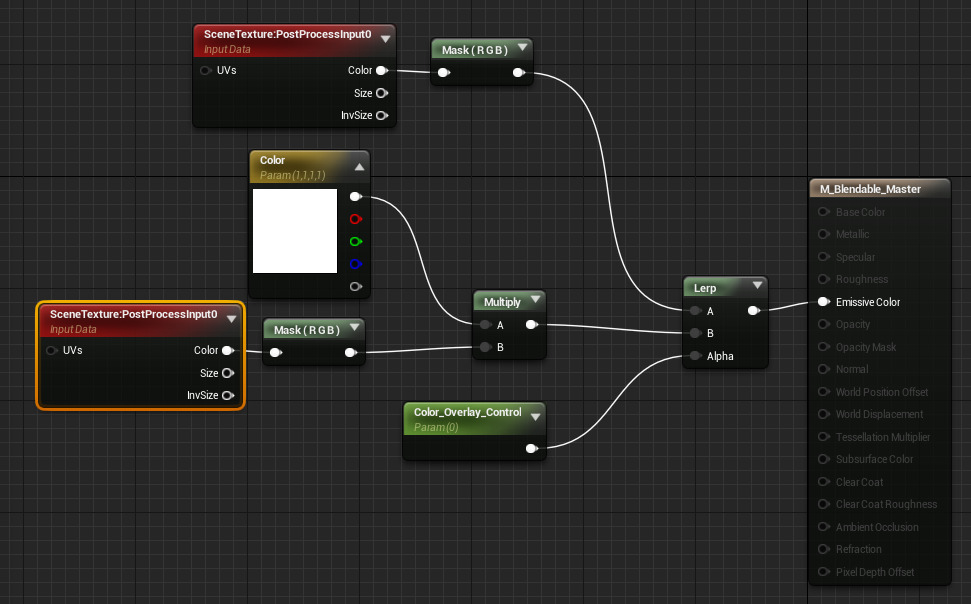971x604 pixels.
Task: Click the red channel output pin on Color node
Action: (x=355, y=219)
